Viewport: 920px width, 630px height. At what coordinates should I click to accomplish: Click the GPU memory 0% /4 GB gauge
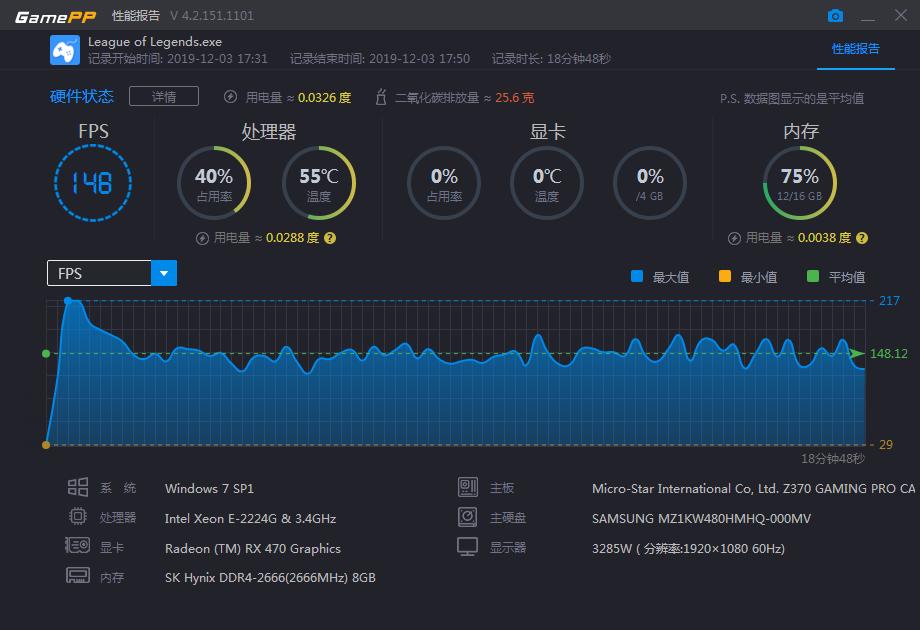coord(650,183)
